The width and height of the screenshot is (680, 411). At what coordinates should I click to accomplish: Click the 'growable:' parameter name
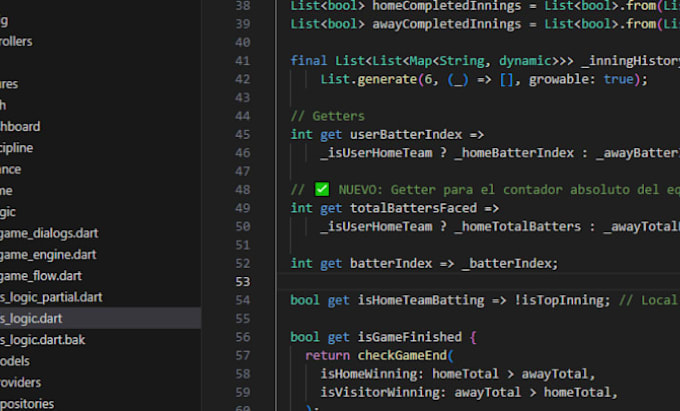(x=562, y=79)
